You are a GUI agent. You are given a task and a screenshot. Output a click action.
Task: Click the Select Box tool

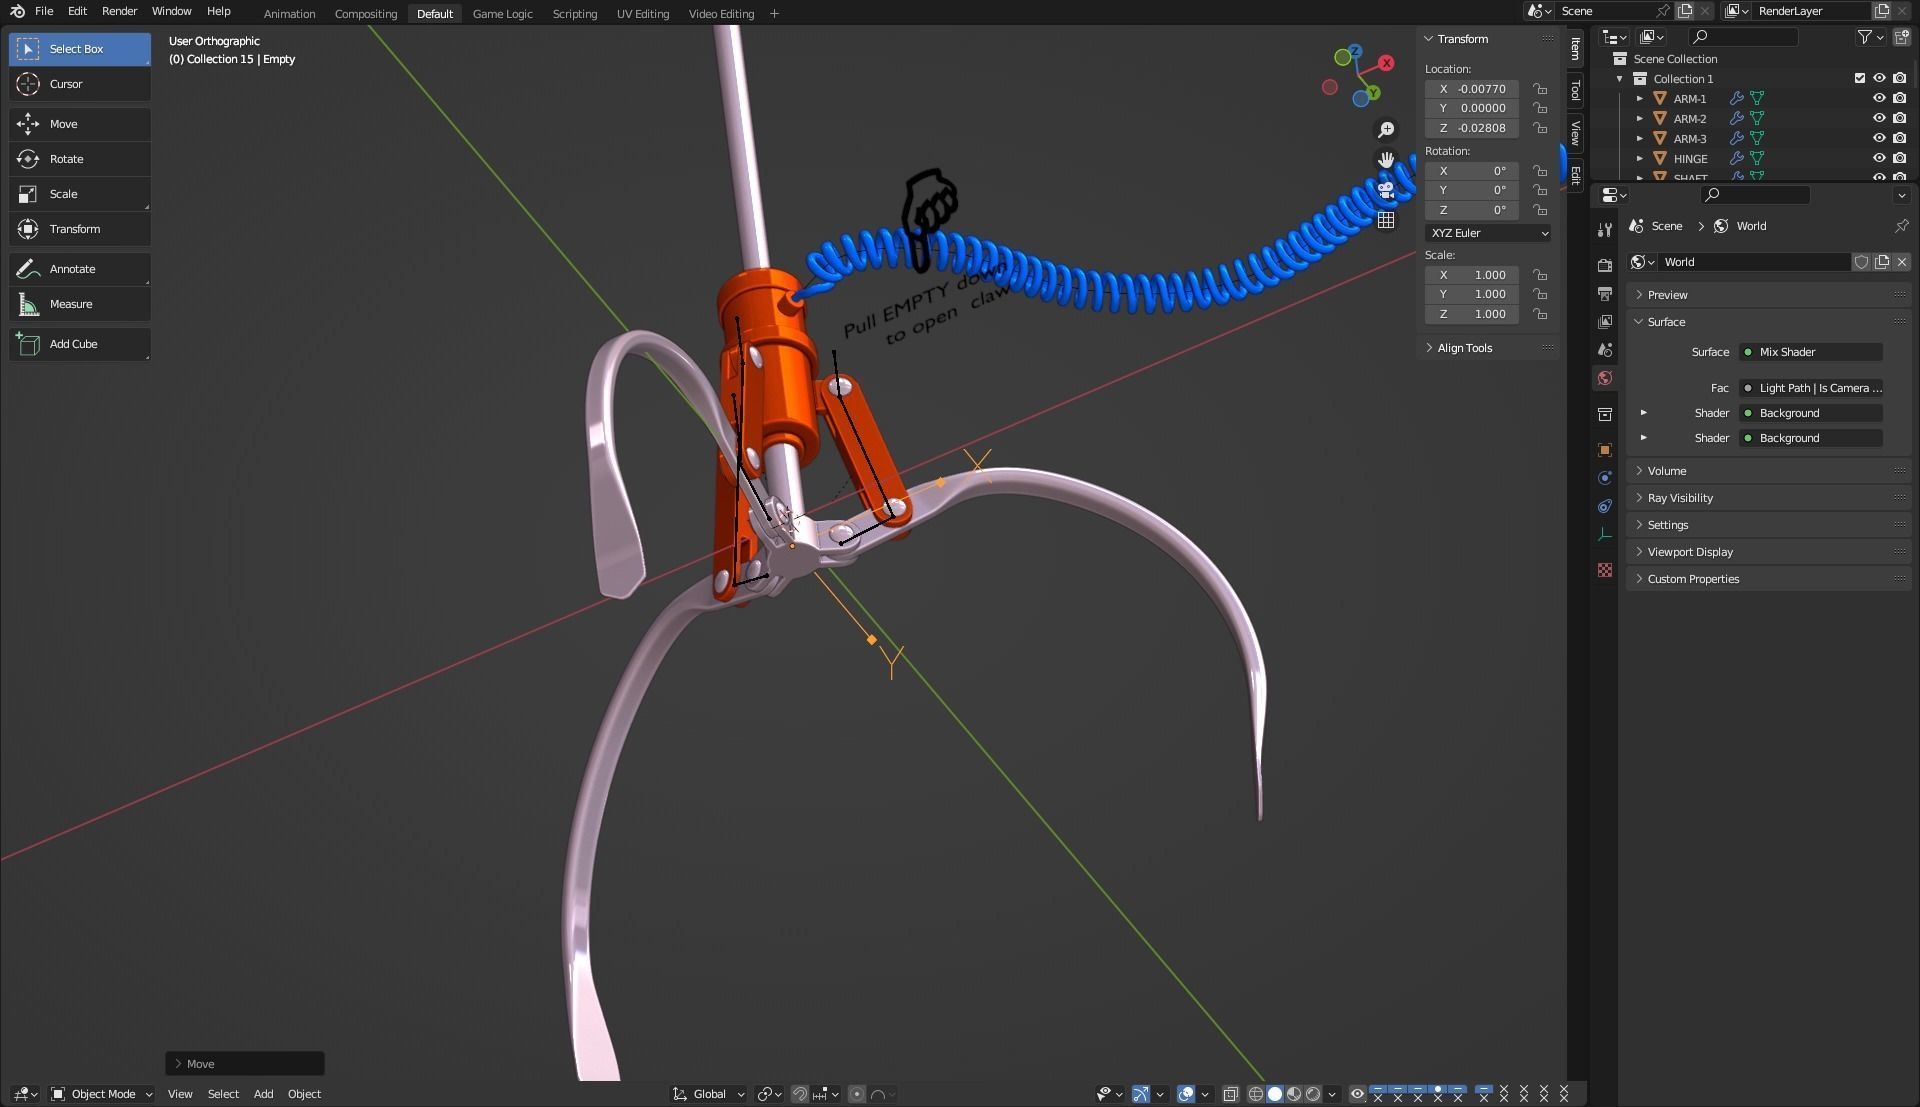pyautogui.click(x=80, y=49)
